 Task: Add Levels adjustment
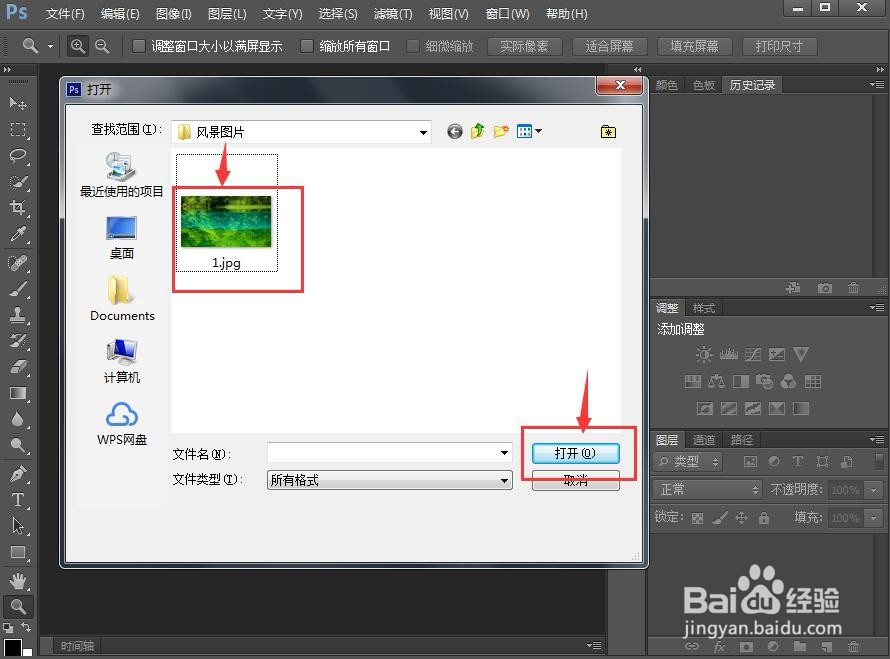(x=728, y=355)
